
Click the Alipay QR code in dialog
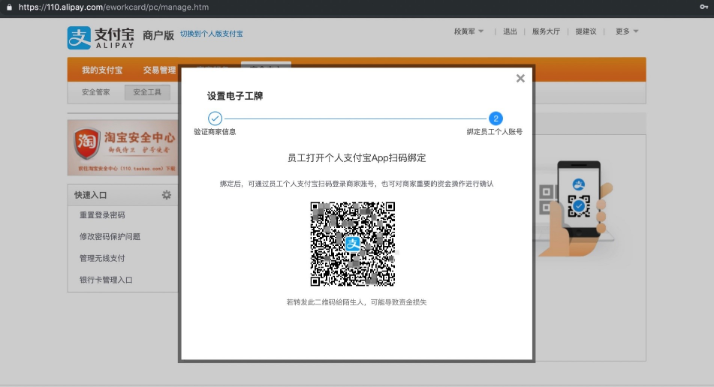coord(352,244)
